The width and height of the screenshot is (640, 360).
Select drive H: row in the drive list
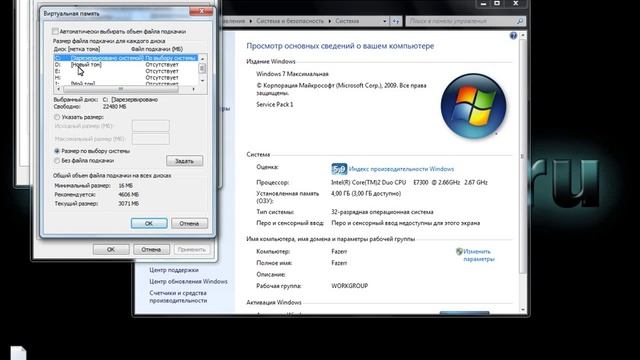click(126, 78)
